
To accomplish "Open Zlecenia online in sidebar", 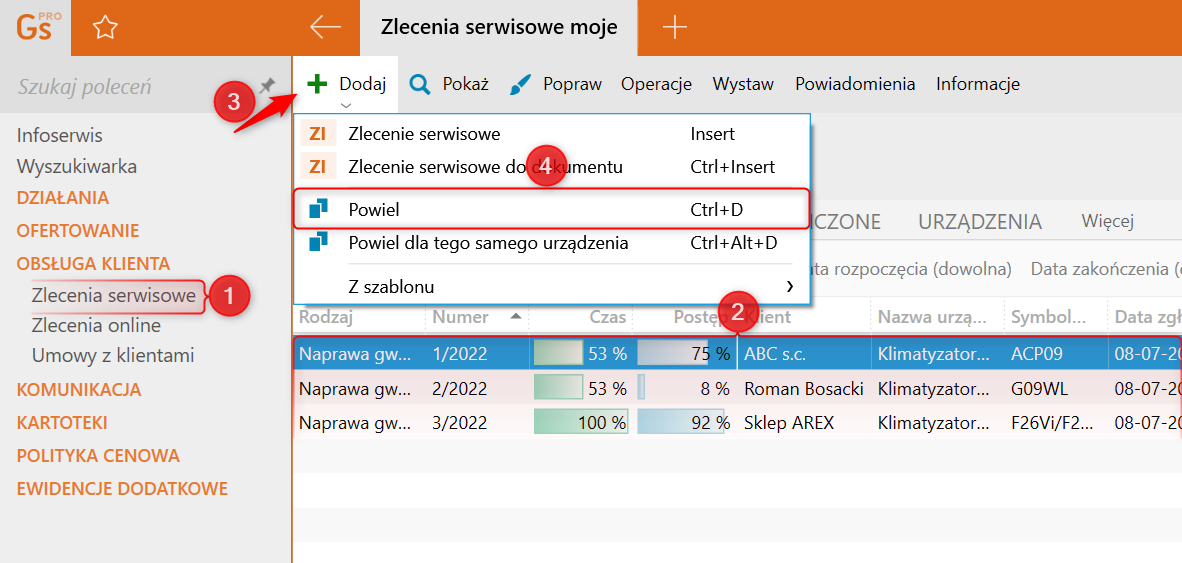I will 96,325.
